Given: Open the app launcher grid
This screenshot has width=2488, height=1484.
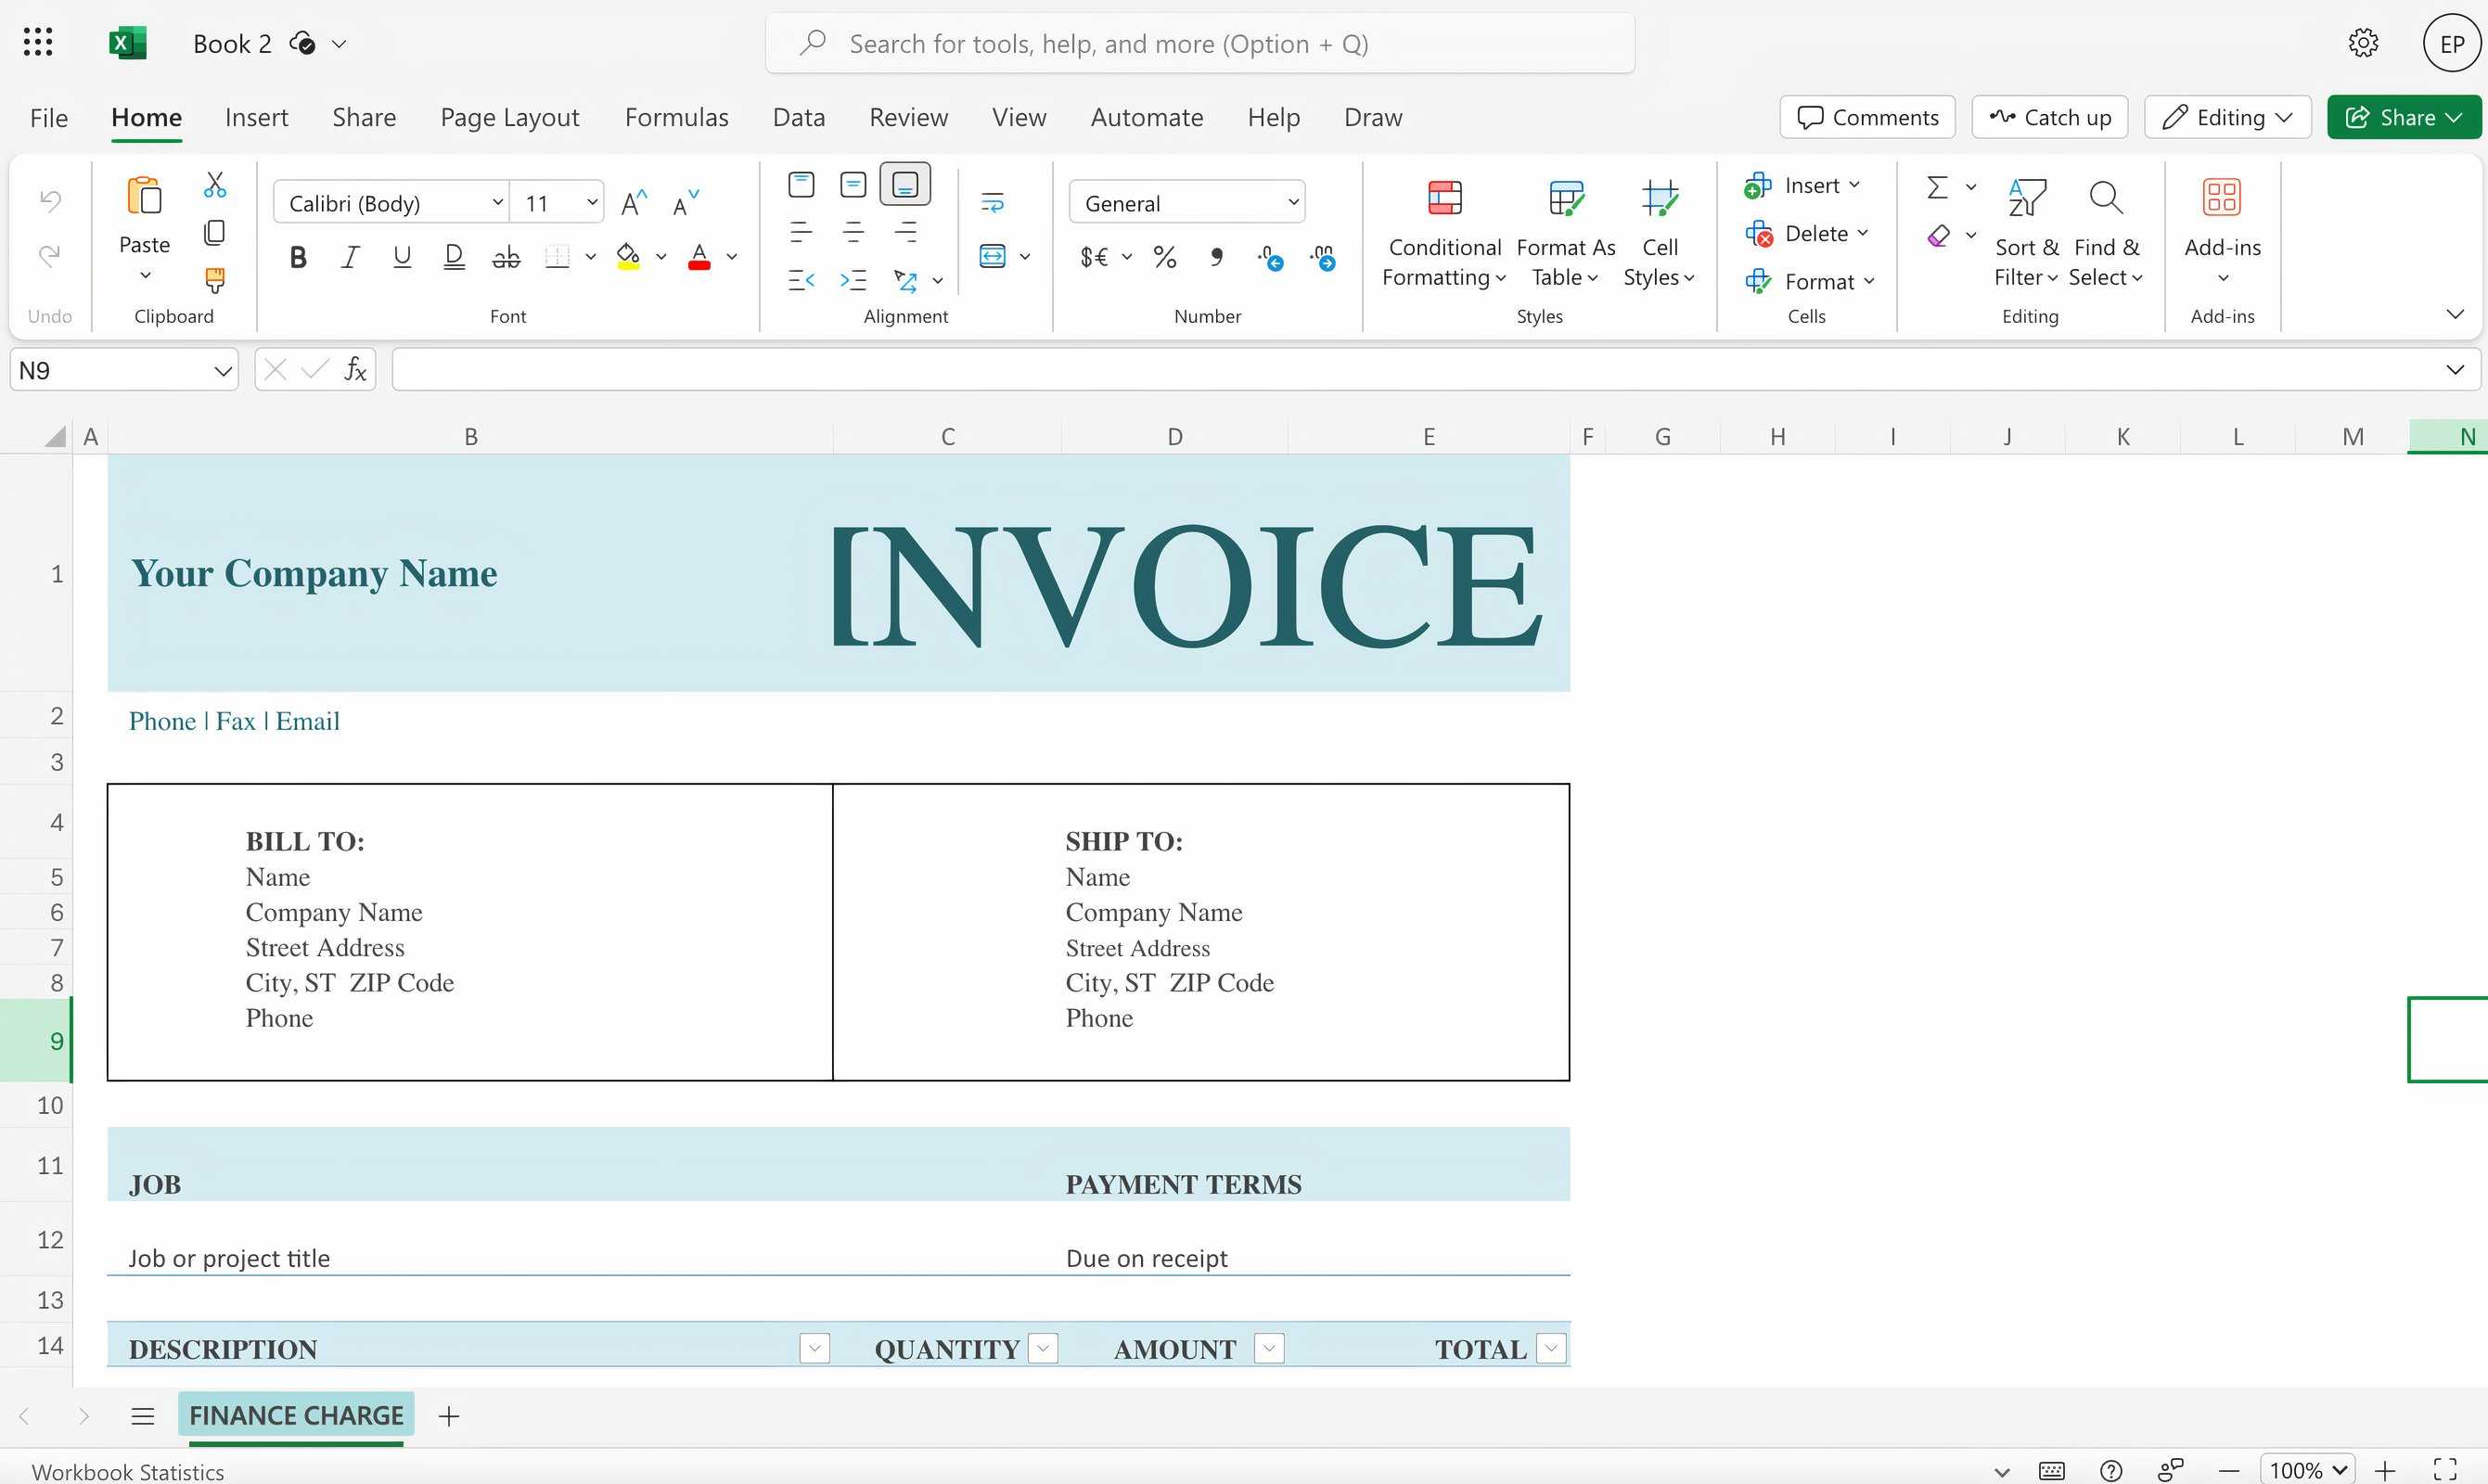Looking at the screenshot, I should point(38,43).
